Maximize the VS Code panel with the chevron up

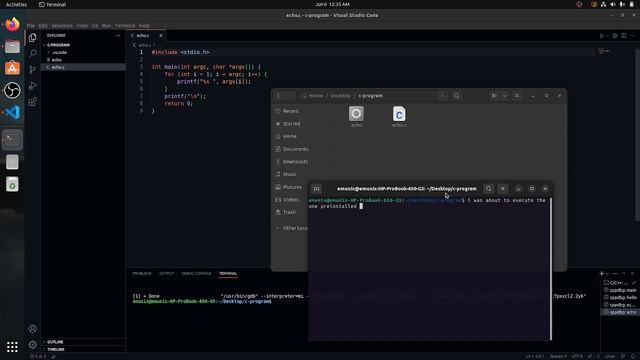coord(623,273)
